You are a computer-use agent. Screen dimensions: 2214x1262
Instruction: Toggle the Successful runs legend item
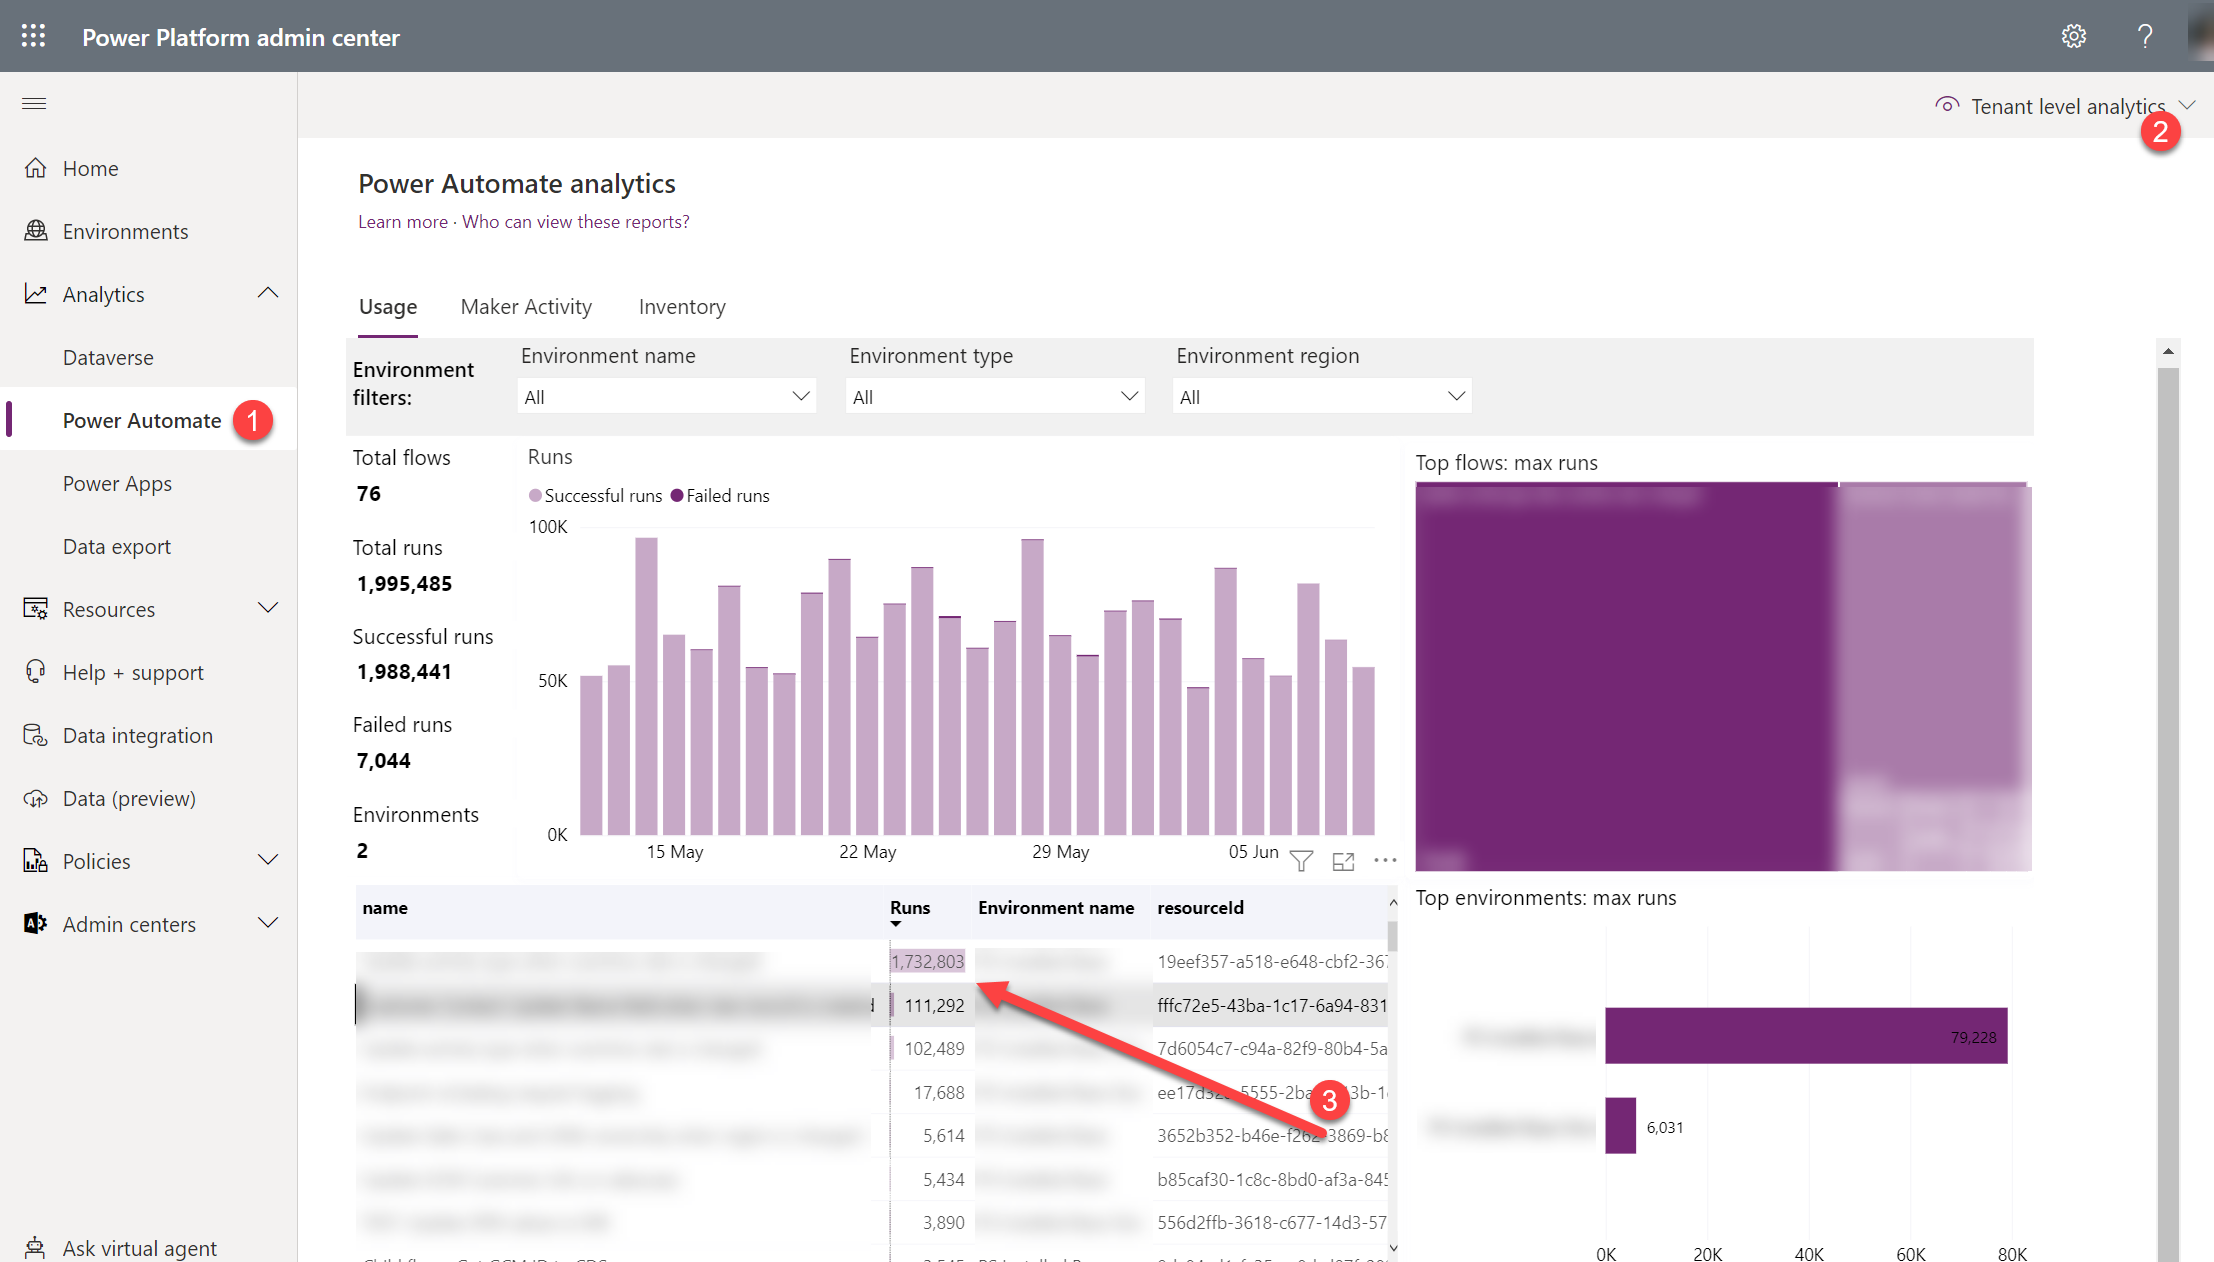(595, 496)
